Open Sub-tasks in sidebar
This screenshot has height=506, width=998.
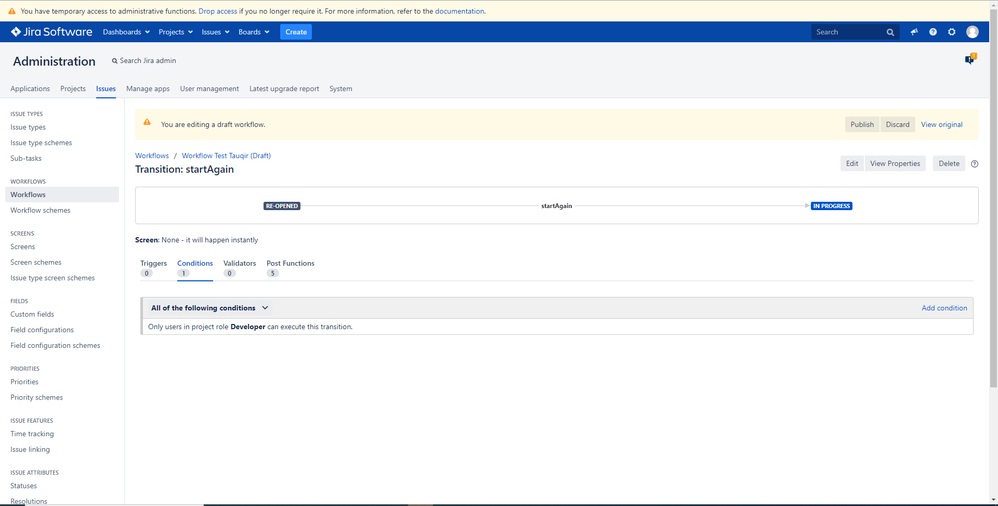click(25, 158)
